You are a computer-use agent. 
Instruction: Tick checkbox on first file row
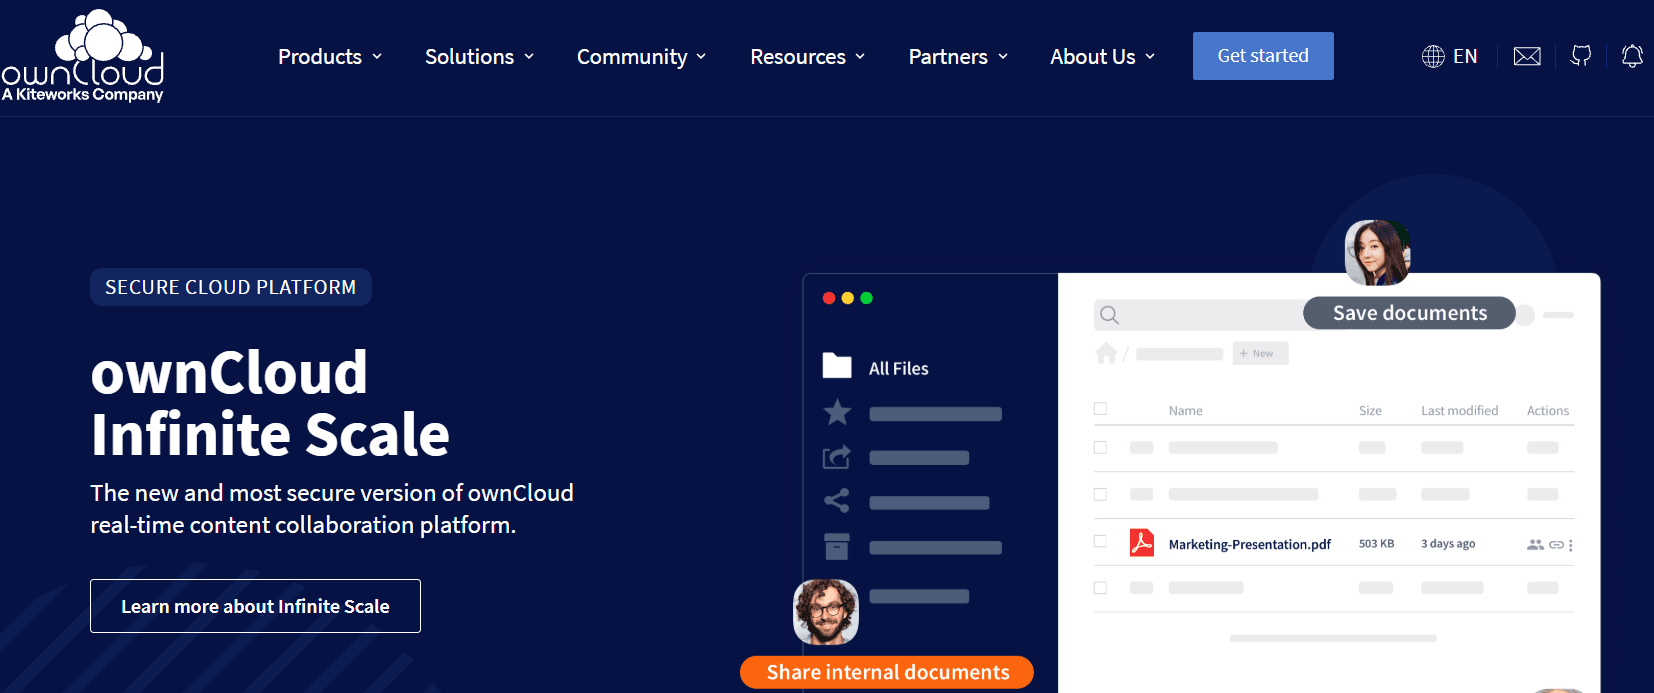click(1100, 448)
